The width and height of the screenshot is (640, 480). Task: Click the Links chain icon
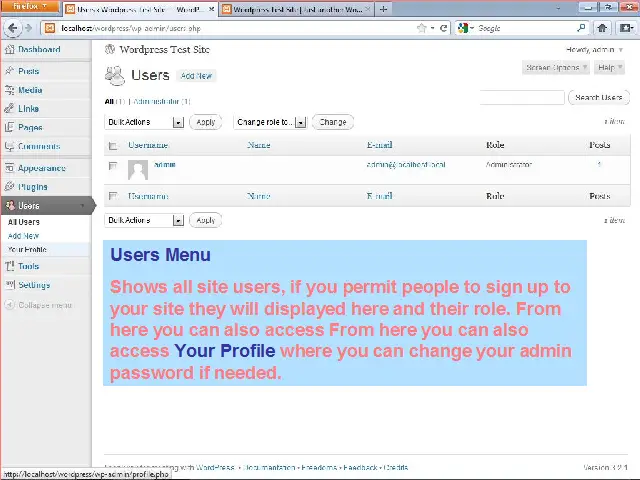[x=9, y=109]
